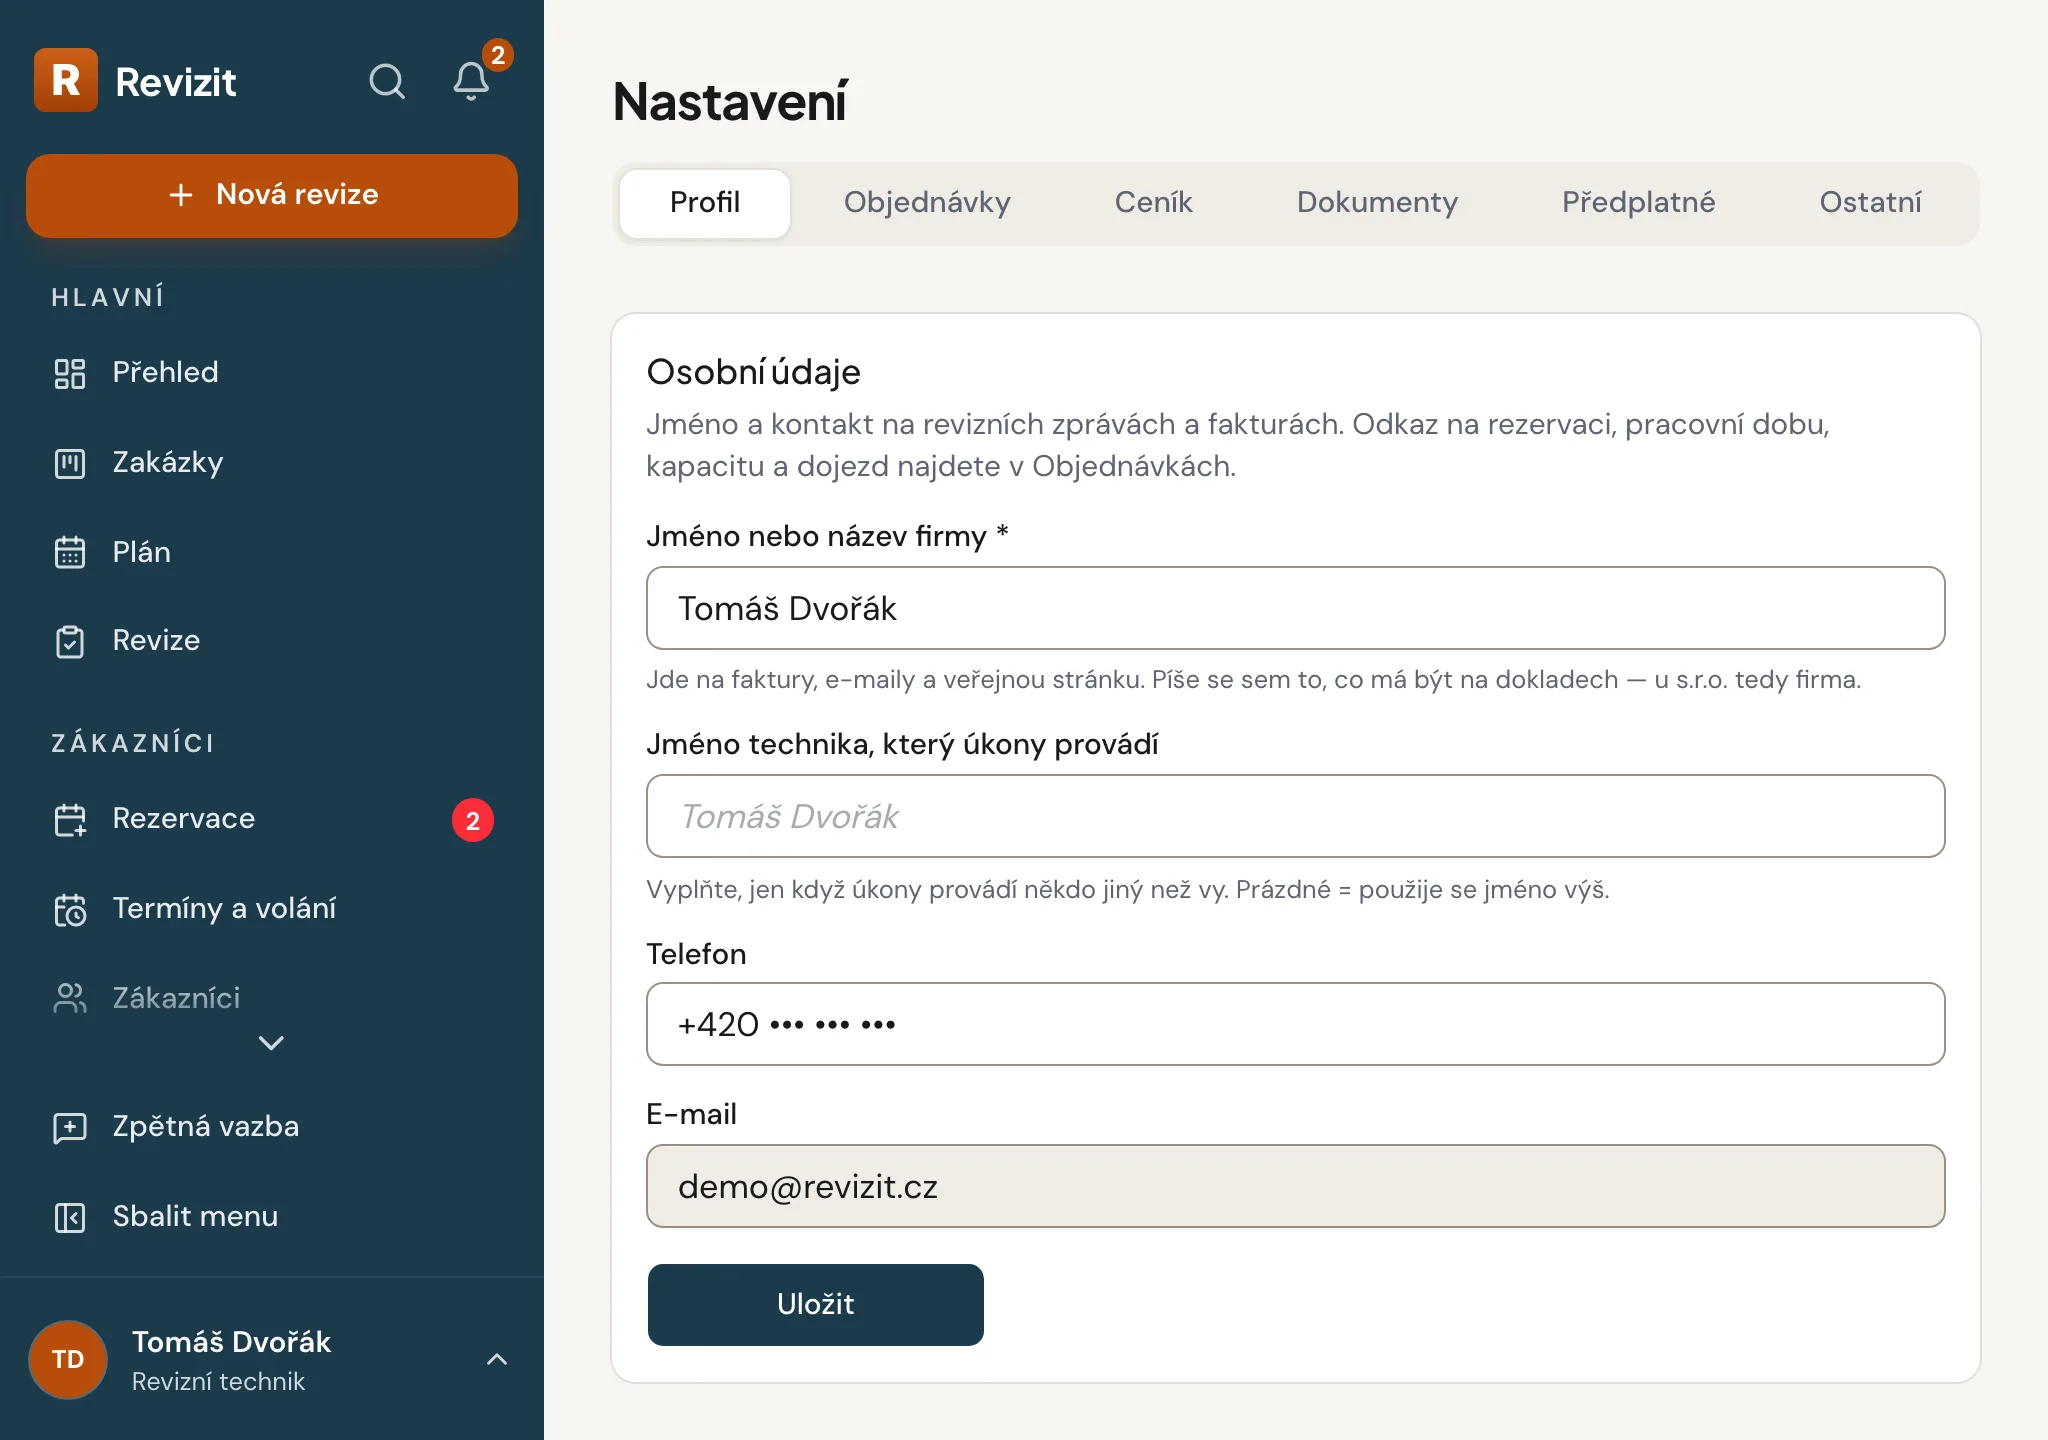Image resolution: width=2048 pixels, height=1440 pixels.
Task: Focus the Telefon input field
Action: [1295, 1024]
